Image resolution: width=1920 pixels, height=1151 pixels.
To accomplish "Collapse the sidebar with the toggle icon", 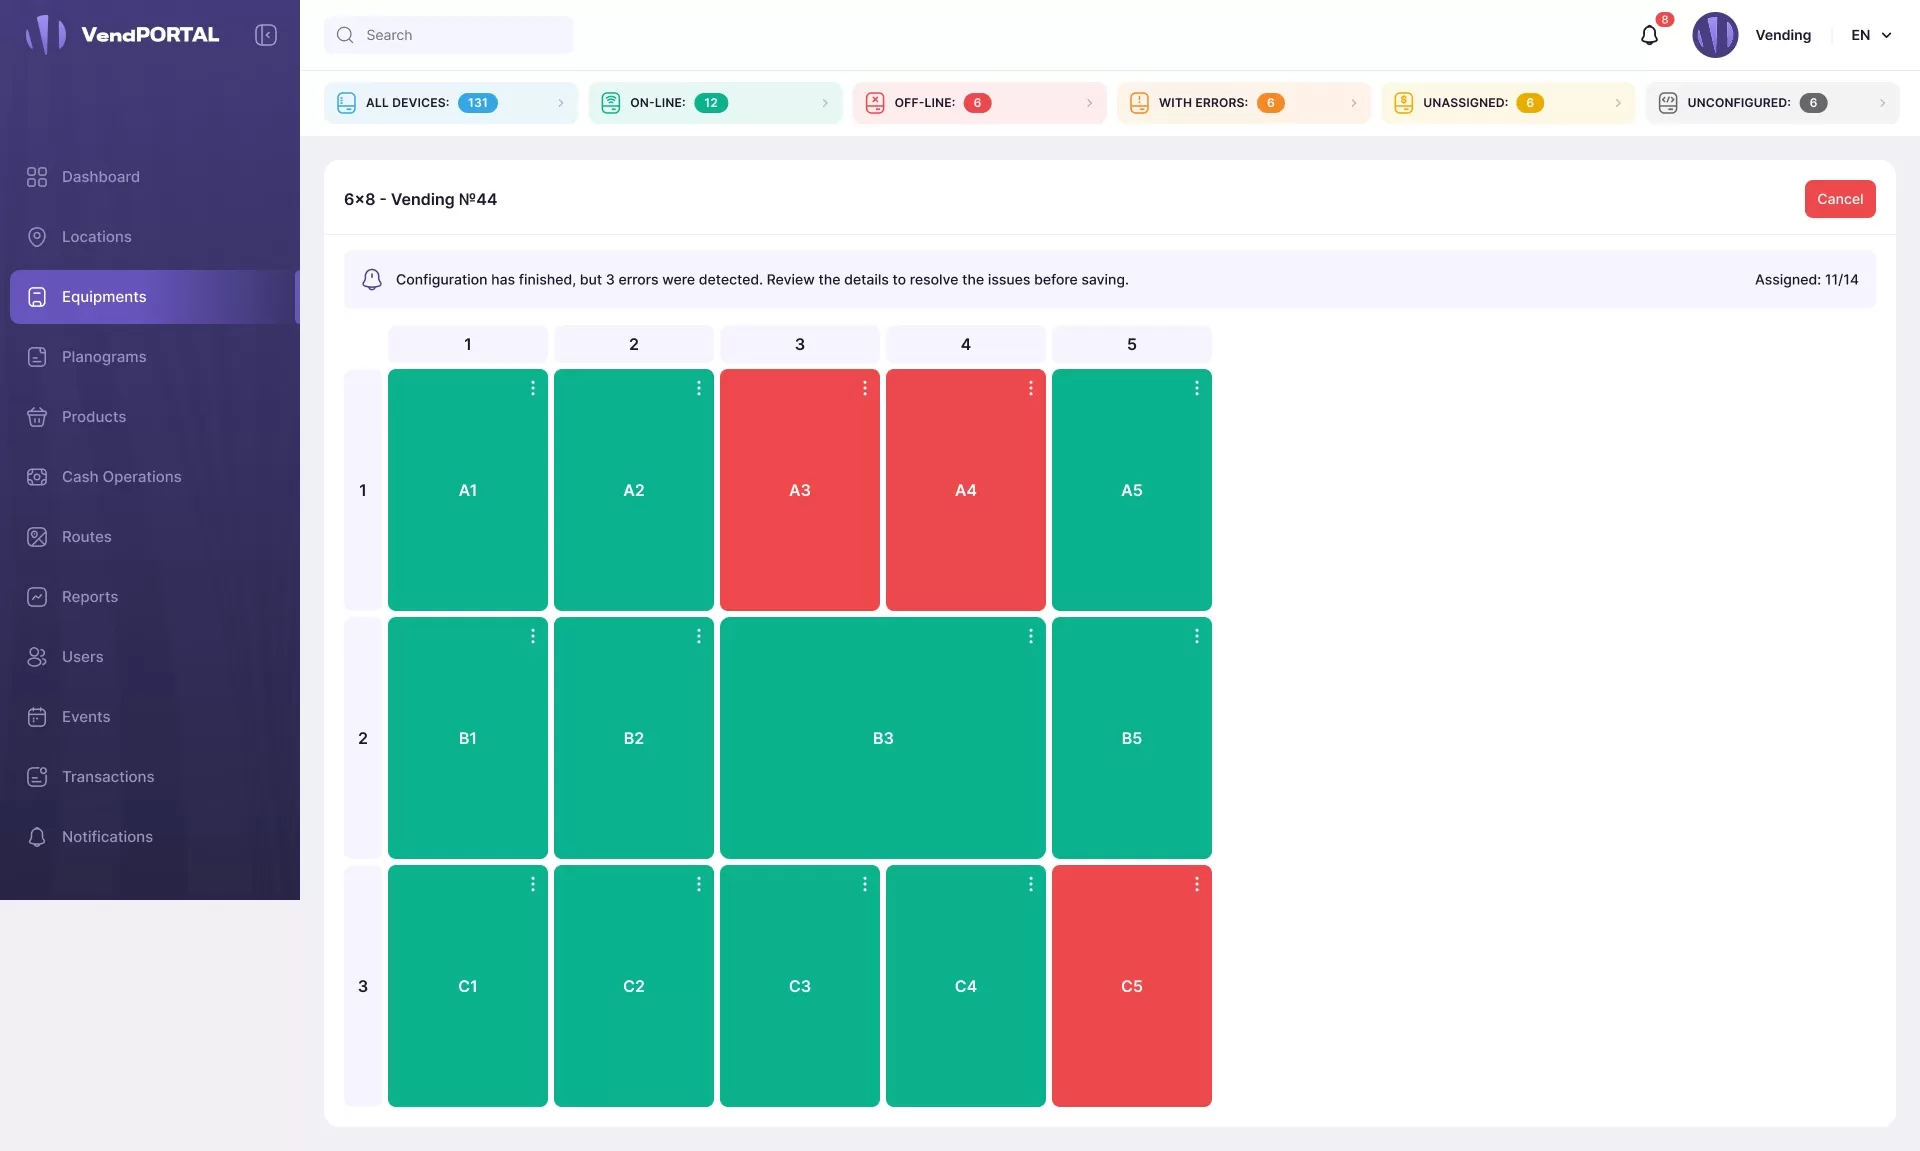I will pyautogui.click(x=265, y=35).
